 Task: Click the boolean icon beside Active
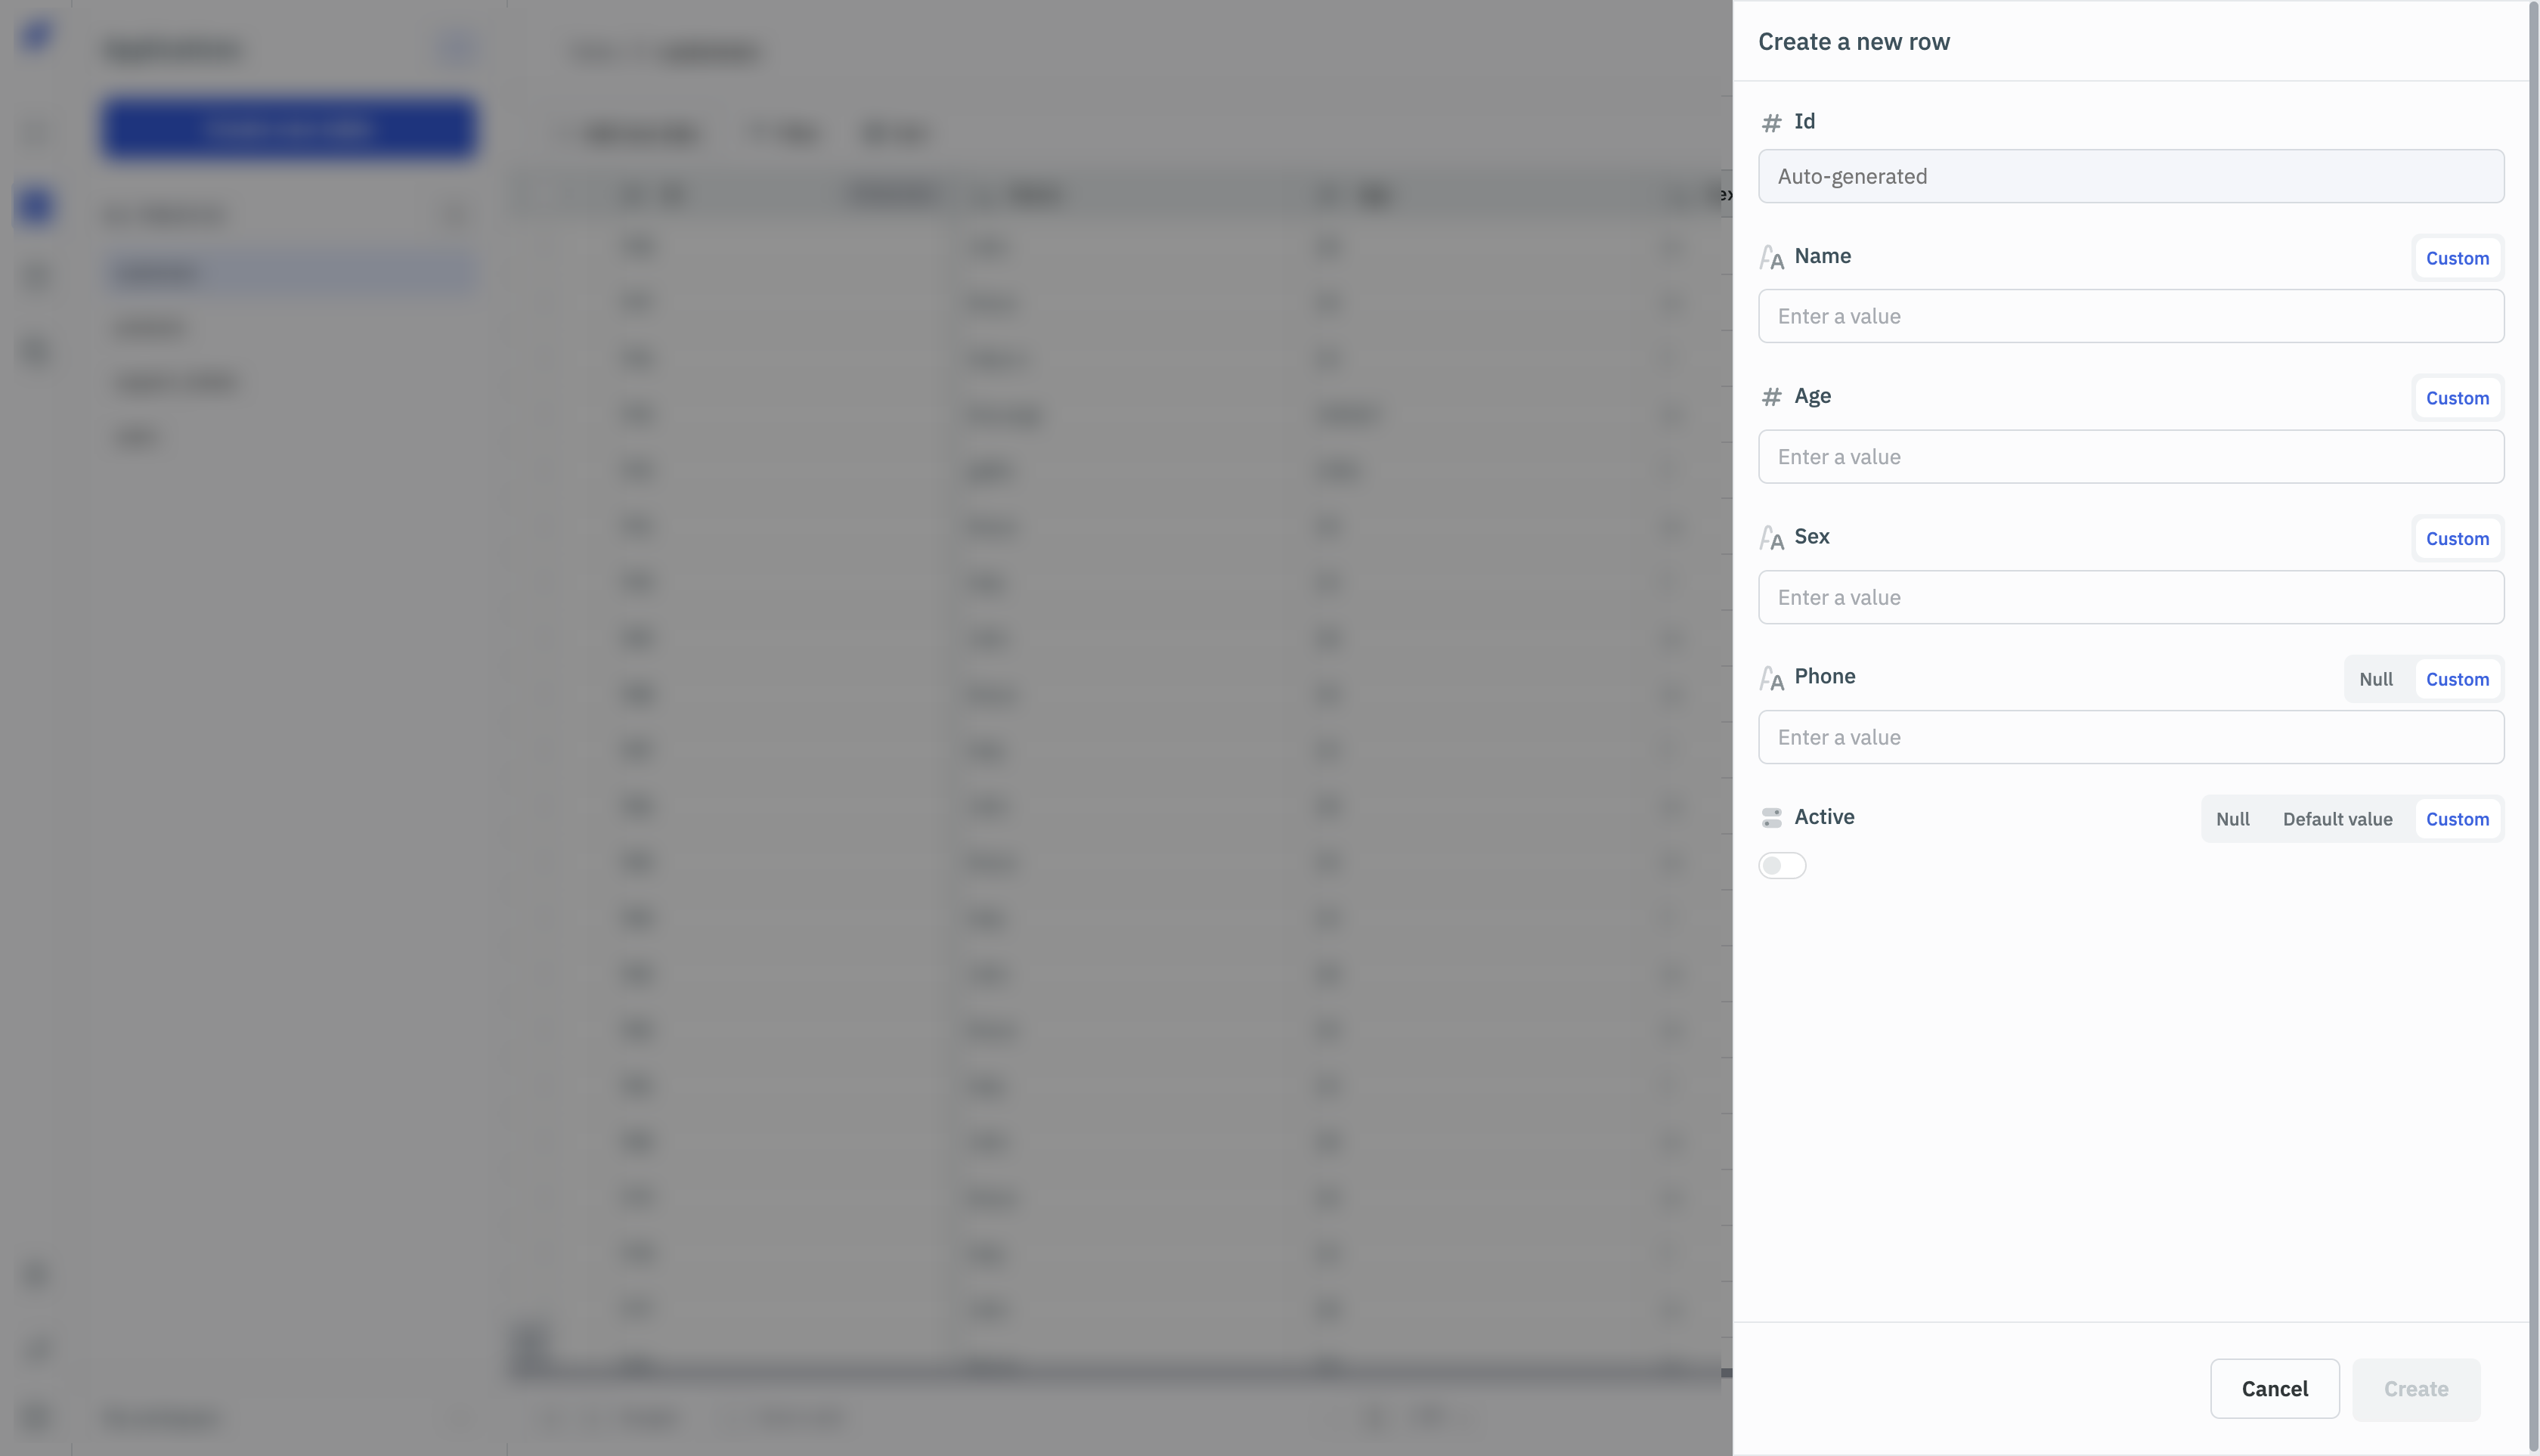[1771, 818]
